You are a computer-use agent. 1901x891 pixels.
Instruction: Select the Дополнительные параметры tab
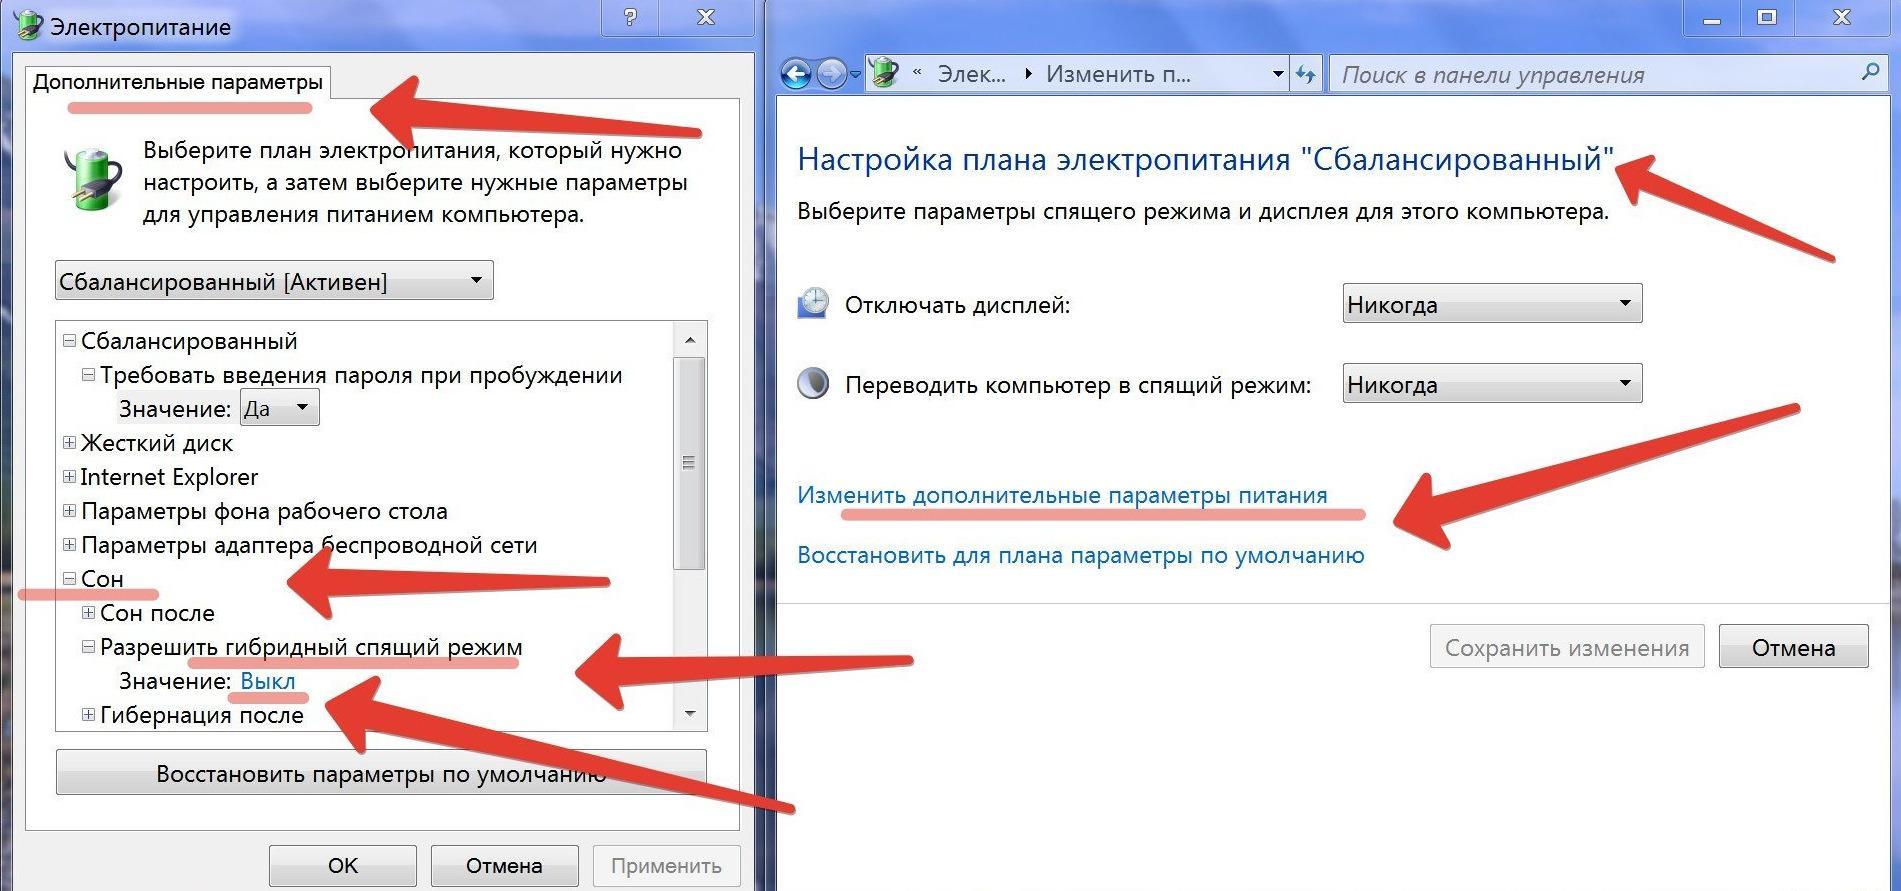click(x=178, y=82)
